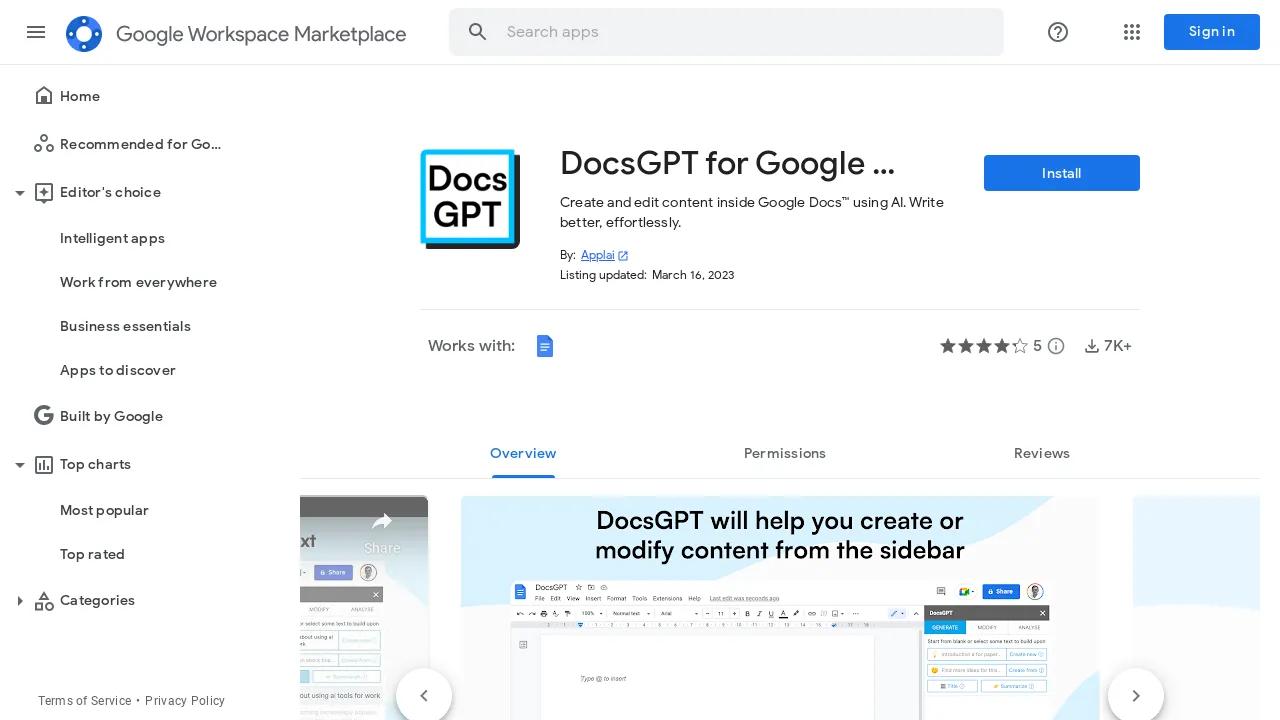Open the Help question mark icon
The height and width of the screenshot is (720, 1280).
point(1058,32)
